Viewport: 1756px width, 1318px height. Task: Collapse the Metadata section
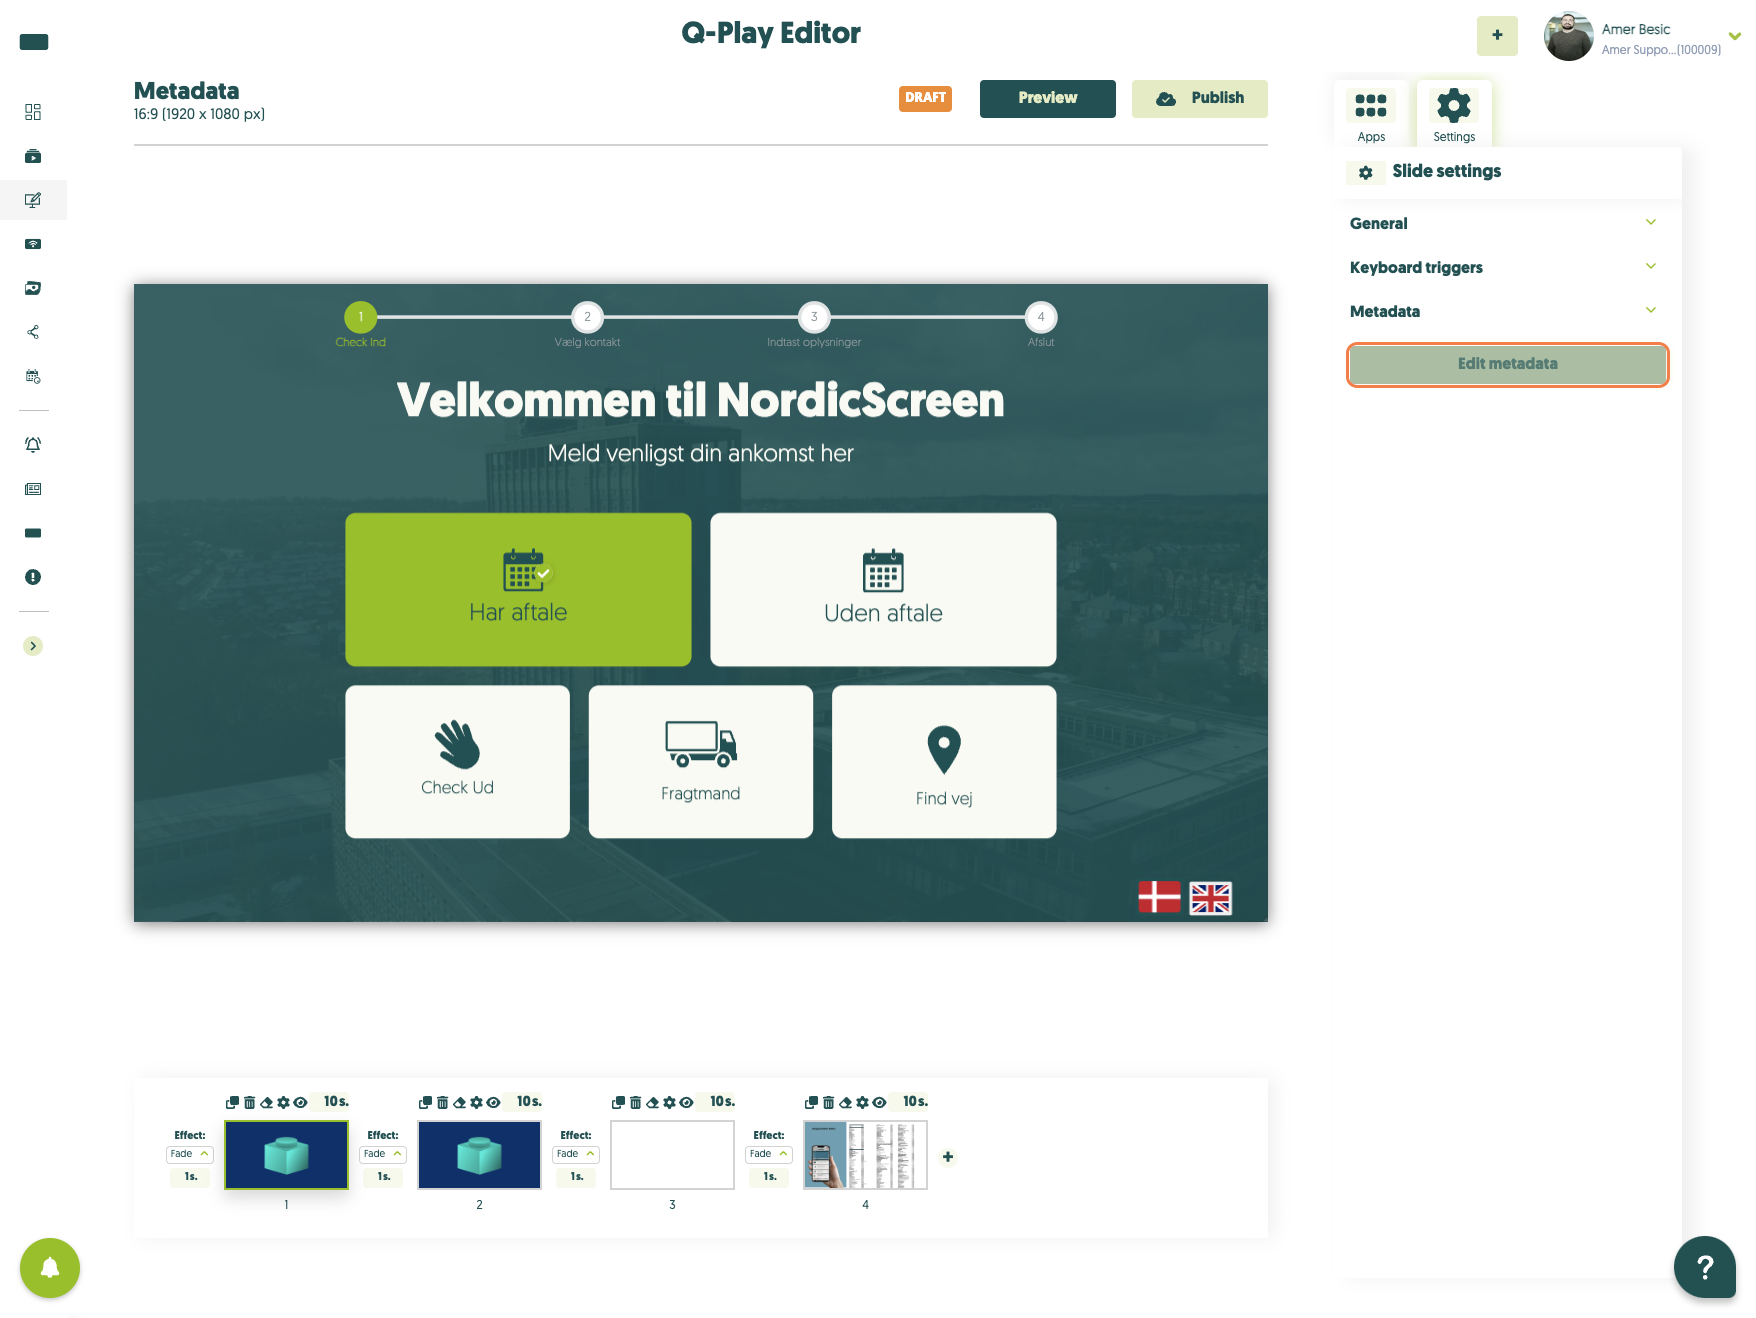1502,312
